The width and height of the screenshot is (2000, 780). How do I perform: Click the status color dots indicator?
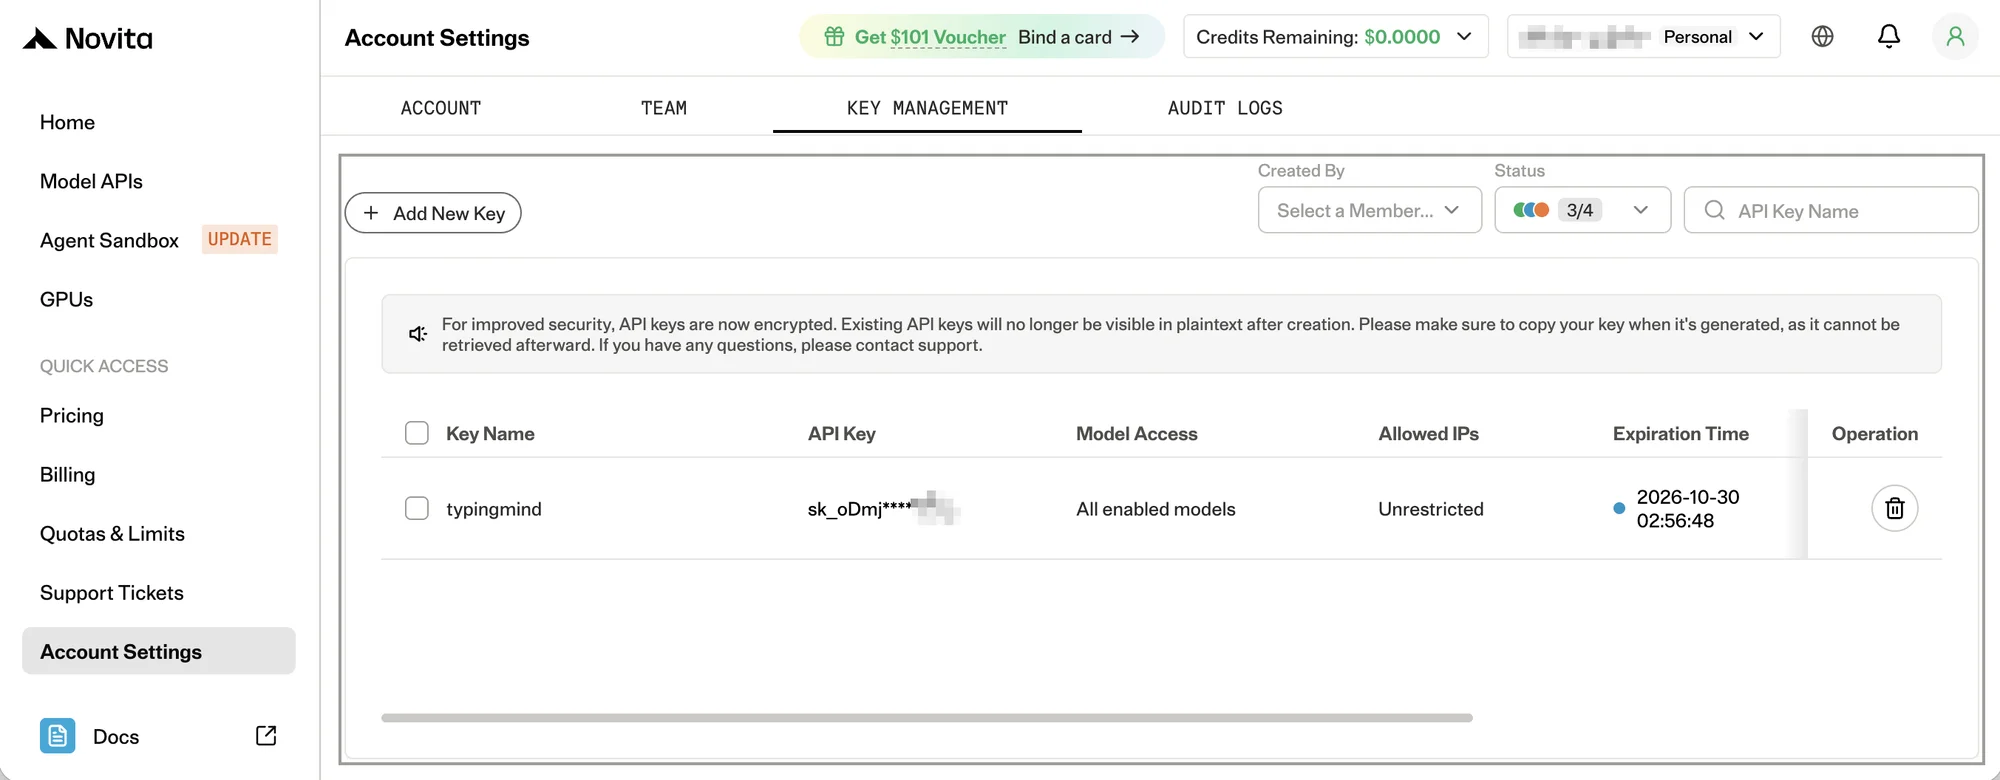coord(1531,210)
